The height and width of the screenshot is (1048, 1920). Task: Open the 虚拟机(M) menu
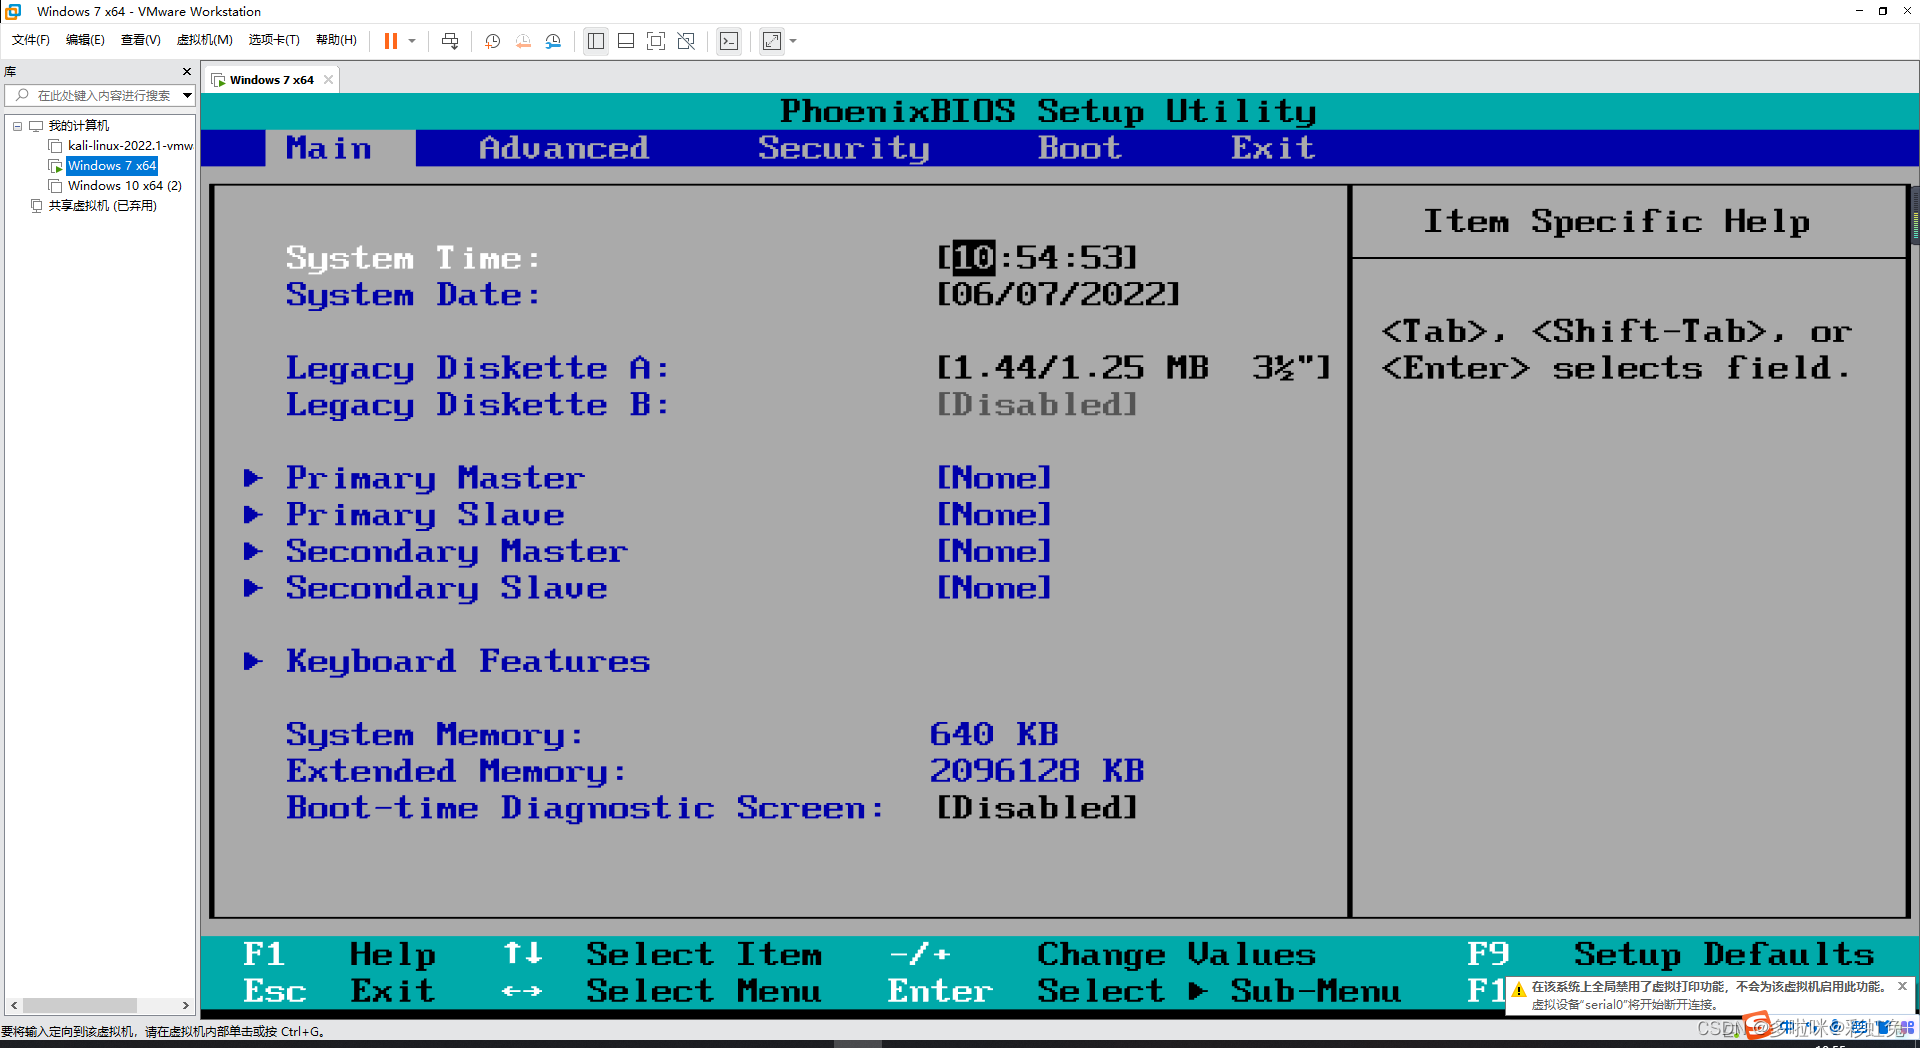[204, 40]
